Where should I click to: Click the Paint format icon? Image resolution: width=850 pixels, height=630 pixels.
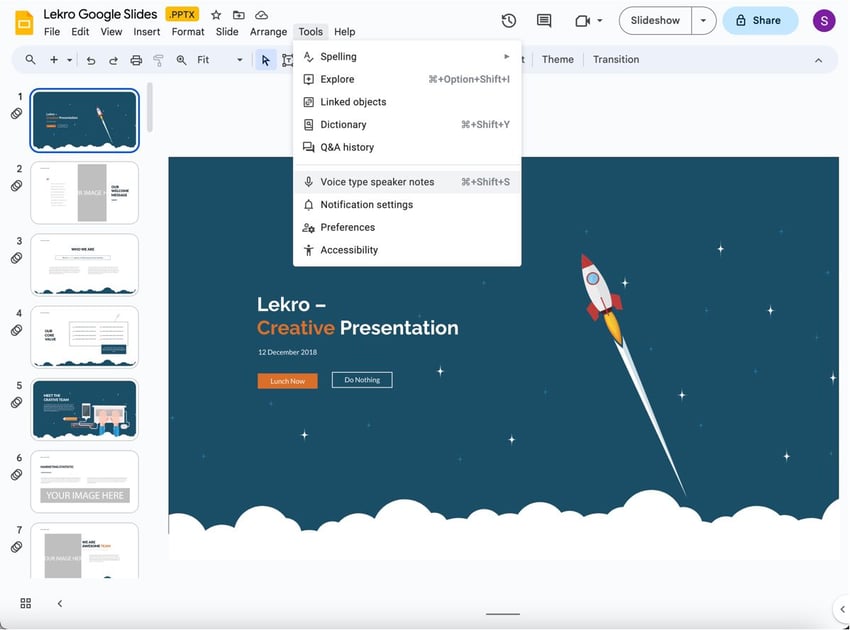[x=157, y=59]
